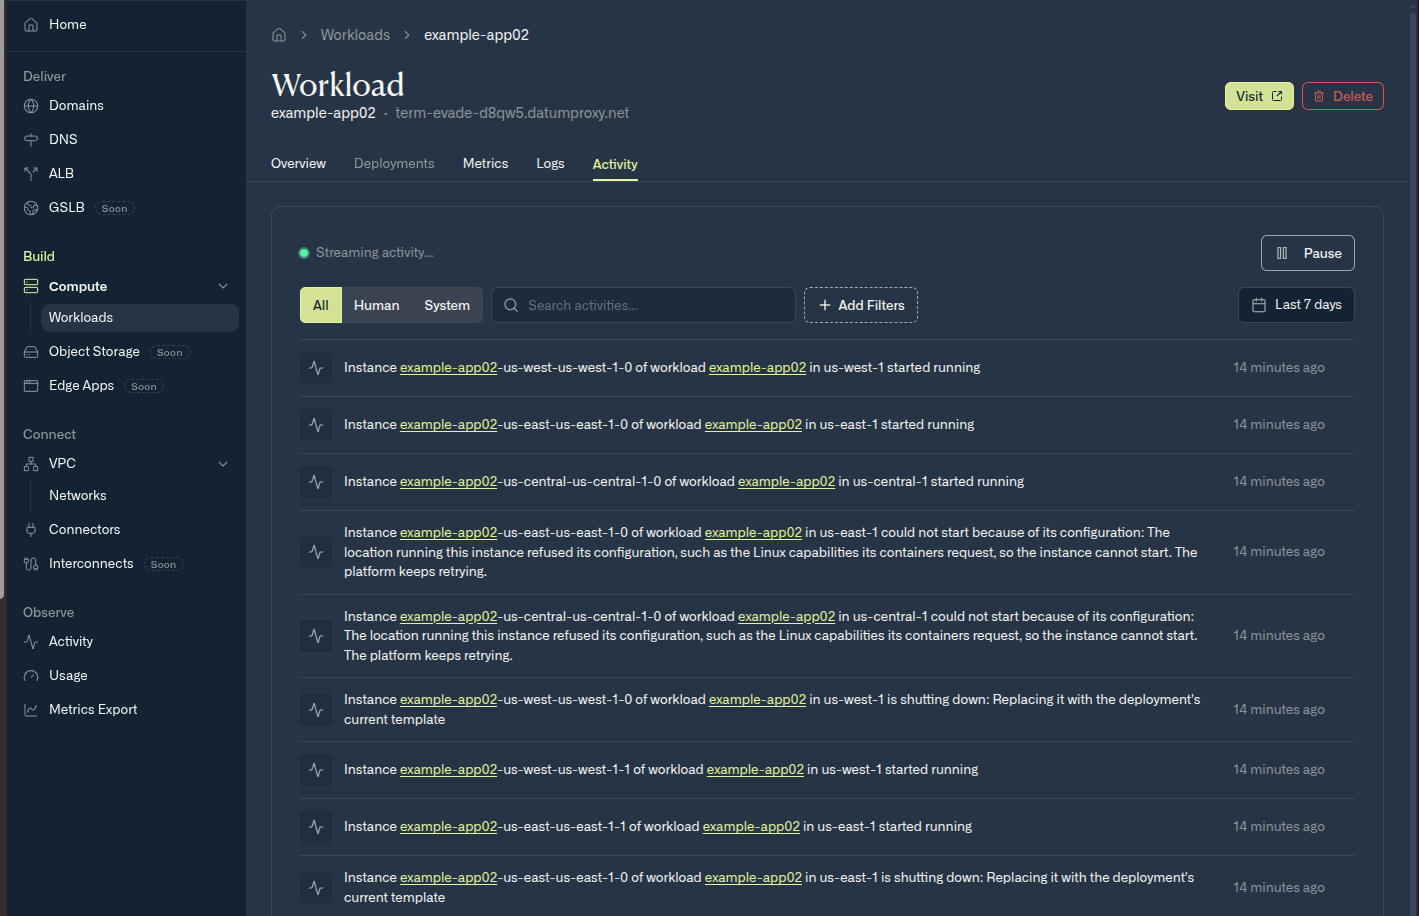Open workload example-app02 link in the us-west-1-1 started running entry
Viewport: 1419px width, 916px height.
[x=755, y=770]
